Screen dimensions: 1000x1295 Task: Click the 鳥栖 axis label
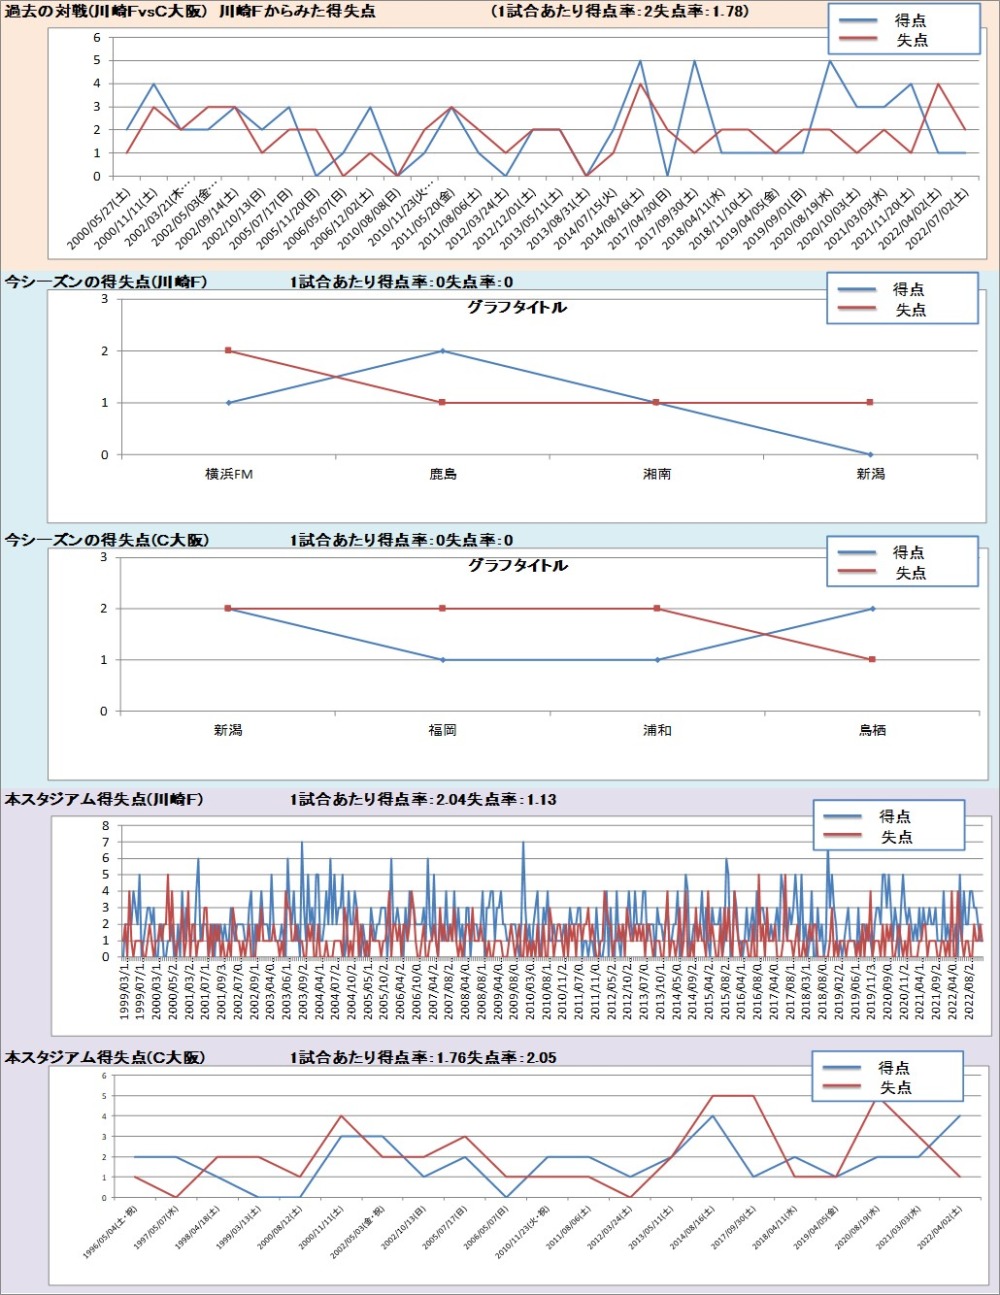pyautogui.click(x=872, y=731)
